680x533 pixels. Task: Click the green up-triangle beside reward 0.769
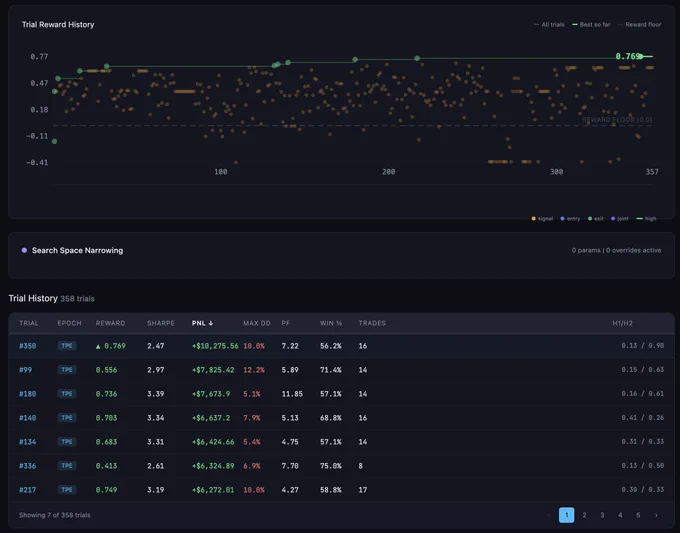(x=98, y=346)
